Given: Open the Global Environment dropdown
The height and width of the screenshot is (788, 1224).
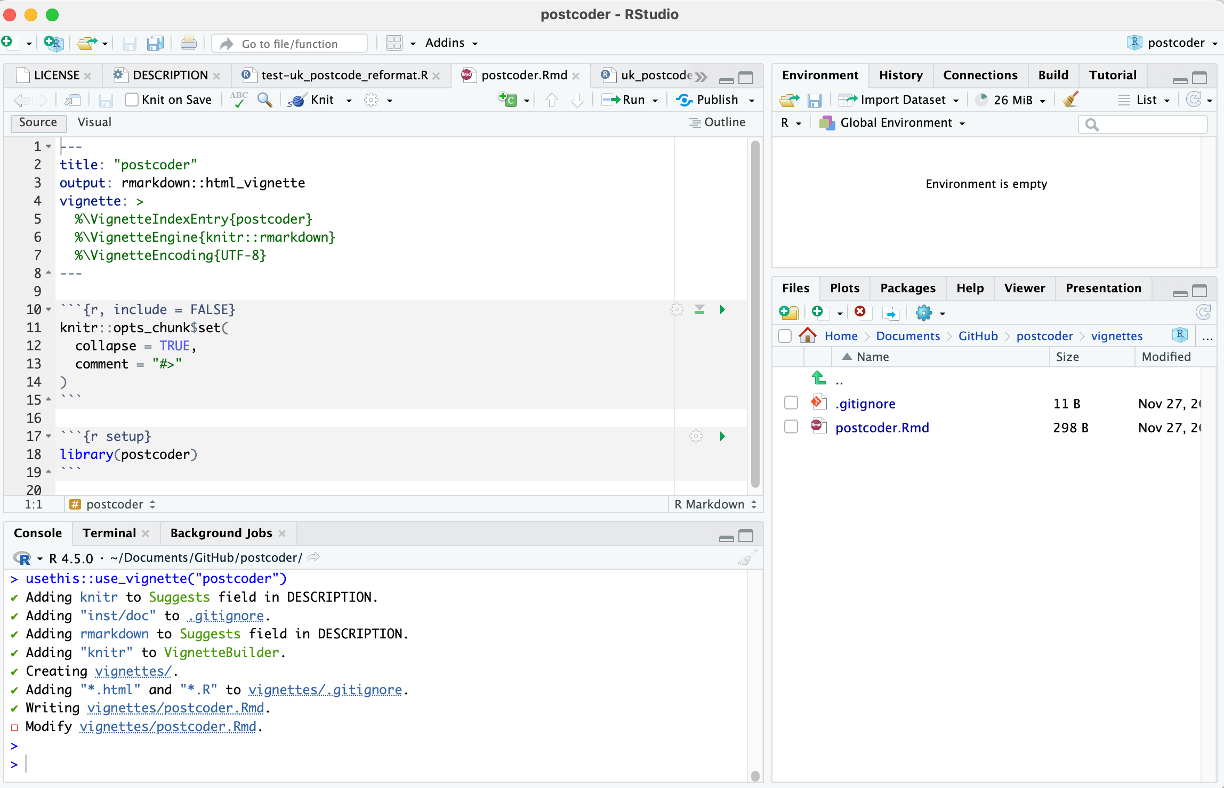Looking at the screenshot, I should (x=892, y=123).
